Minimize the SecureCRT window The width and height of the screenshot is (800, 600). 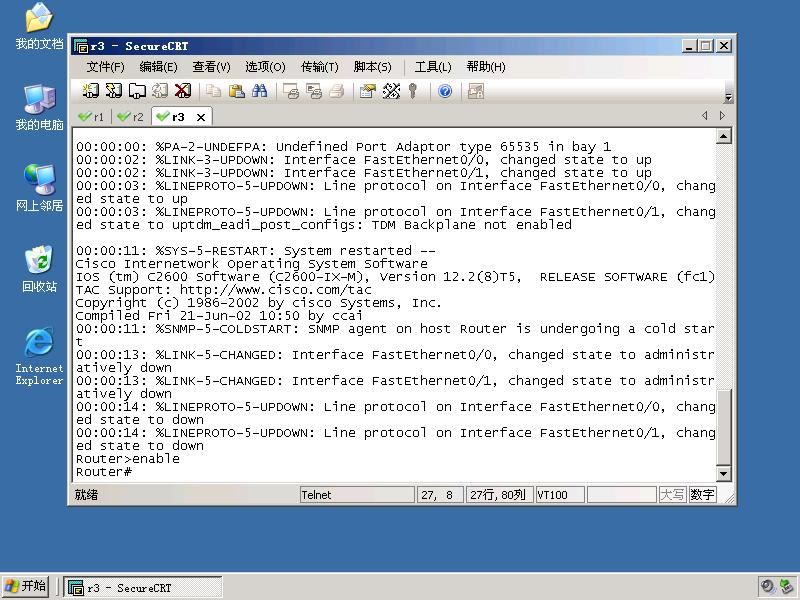(x=689, y=46)
